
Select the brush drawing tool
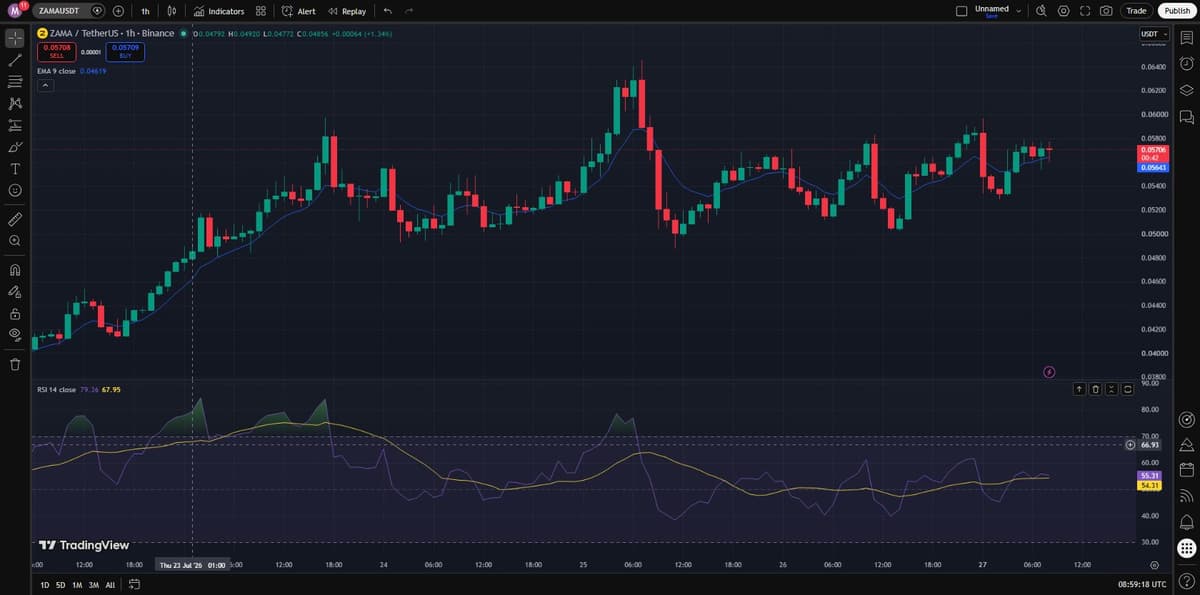(x=15, y=147)
